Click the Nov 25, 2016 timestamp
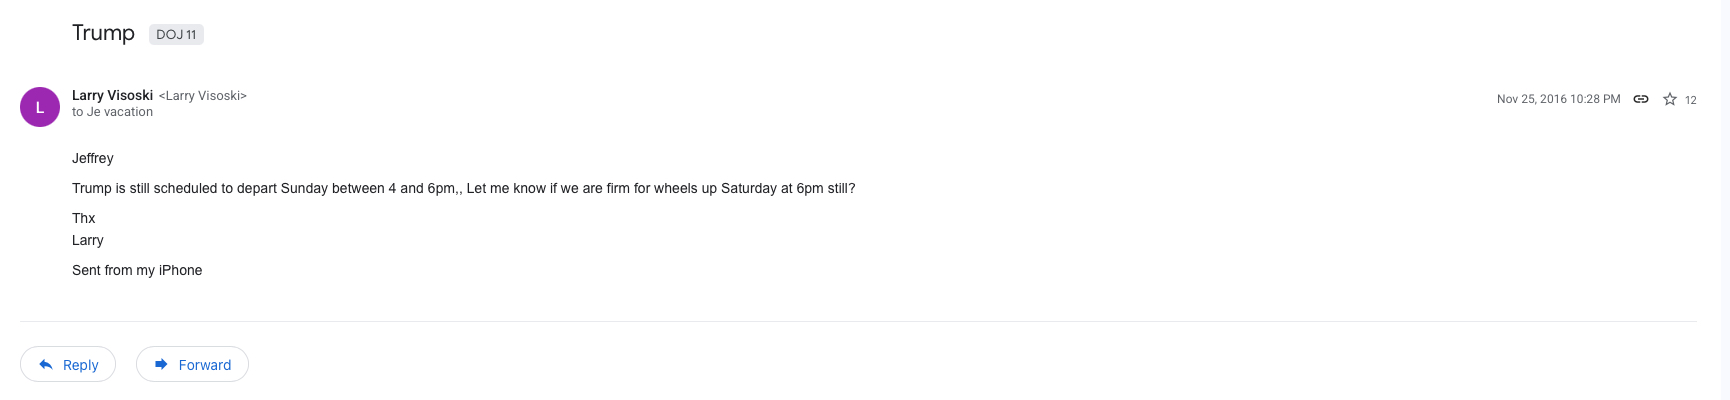The width and height of the screenshot is (1730, 400). coord(1558,99)
